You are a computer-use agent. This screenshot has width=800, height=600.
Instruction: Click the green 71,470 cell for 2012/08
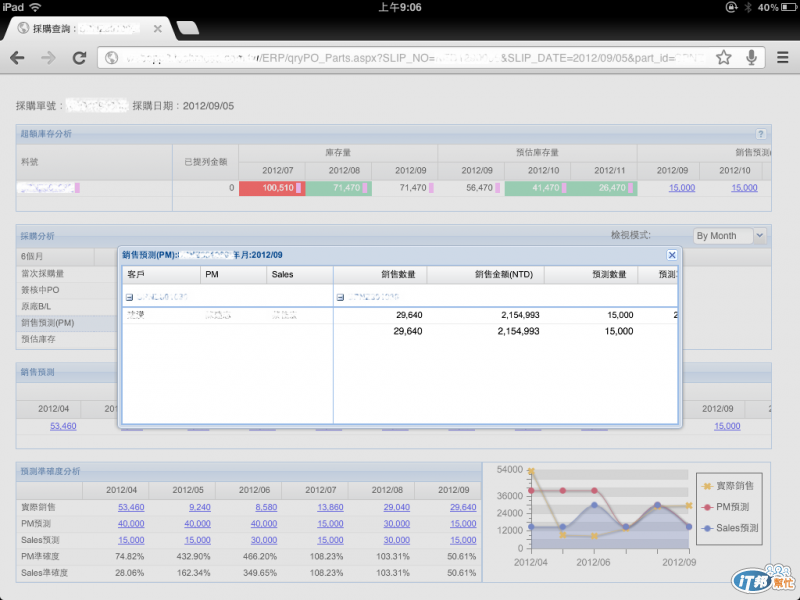[338, 188]
